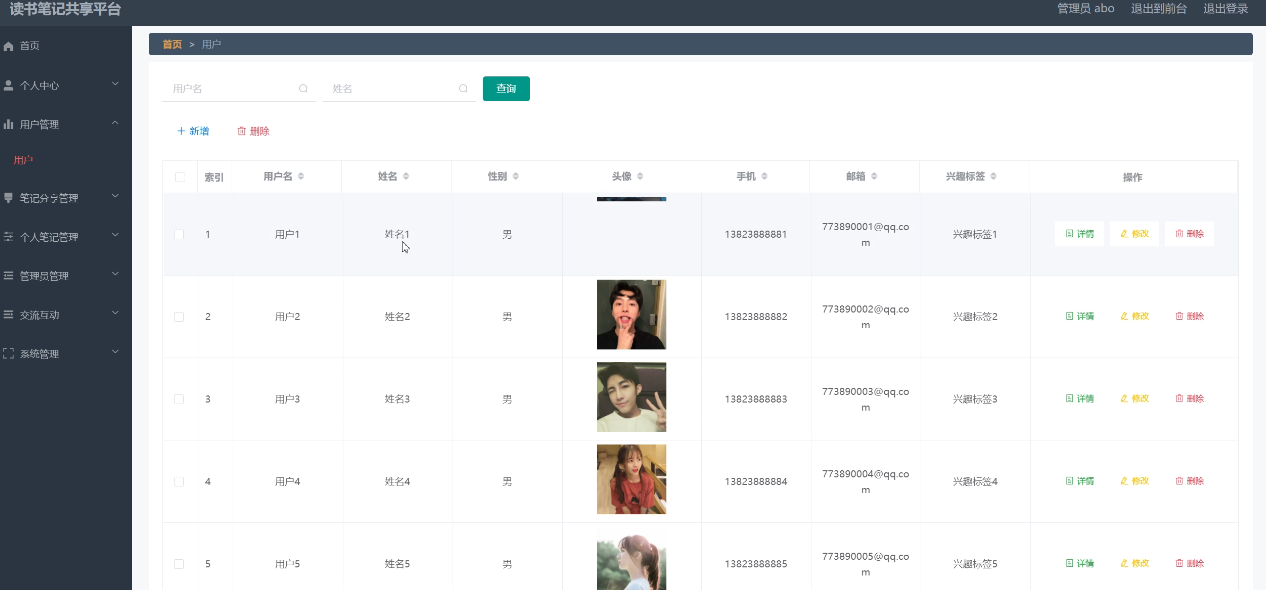1266x590 pixels.
Task: Open 交流互动 in the sidebar
Action: point(66,315)
